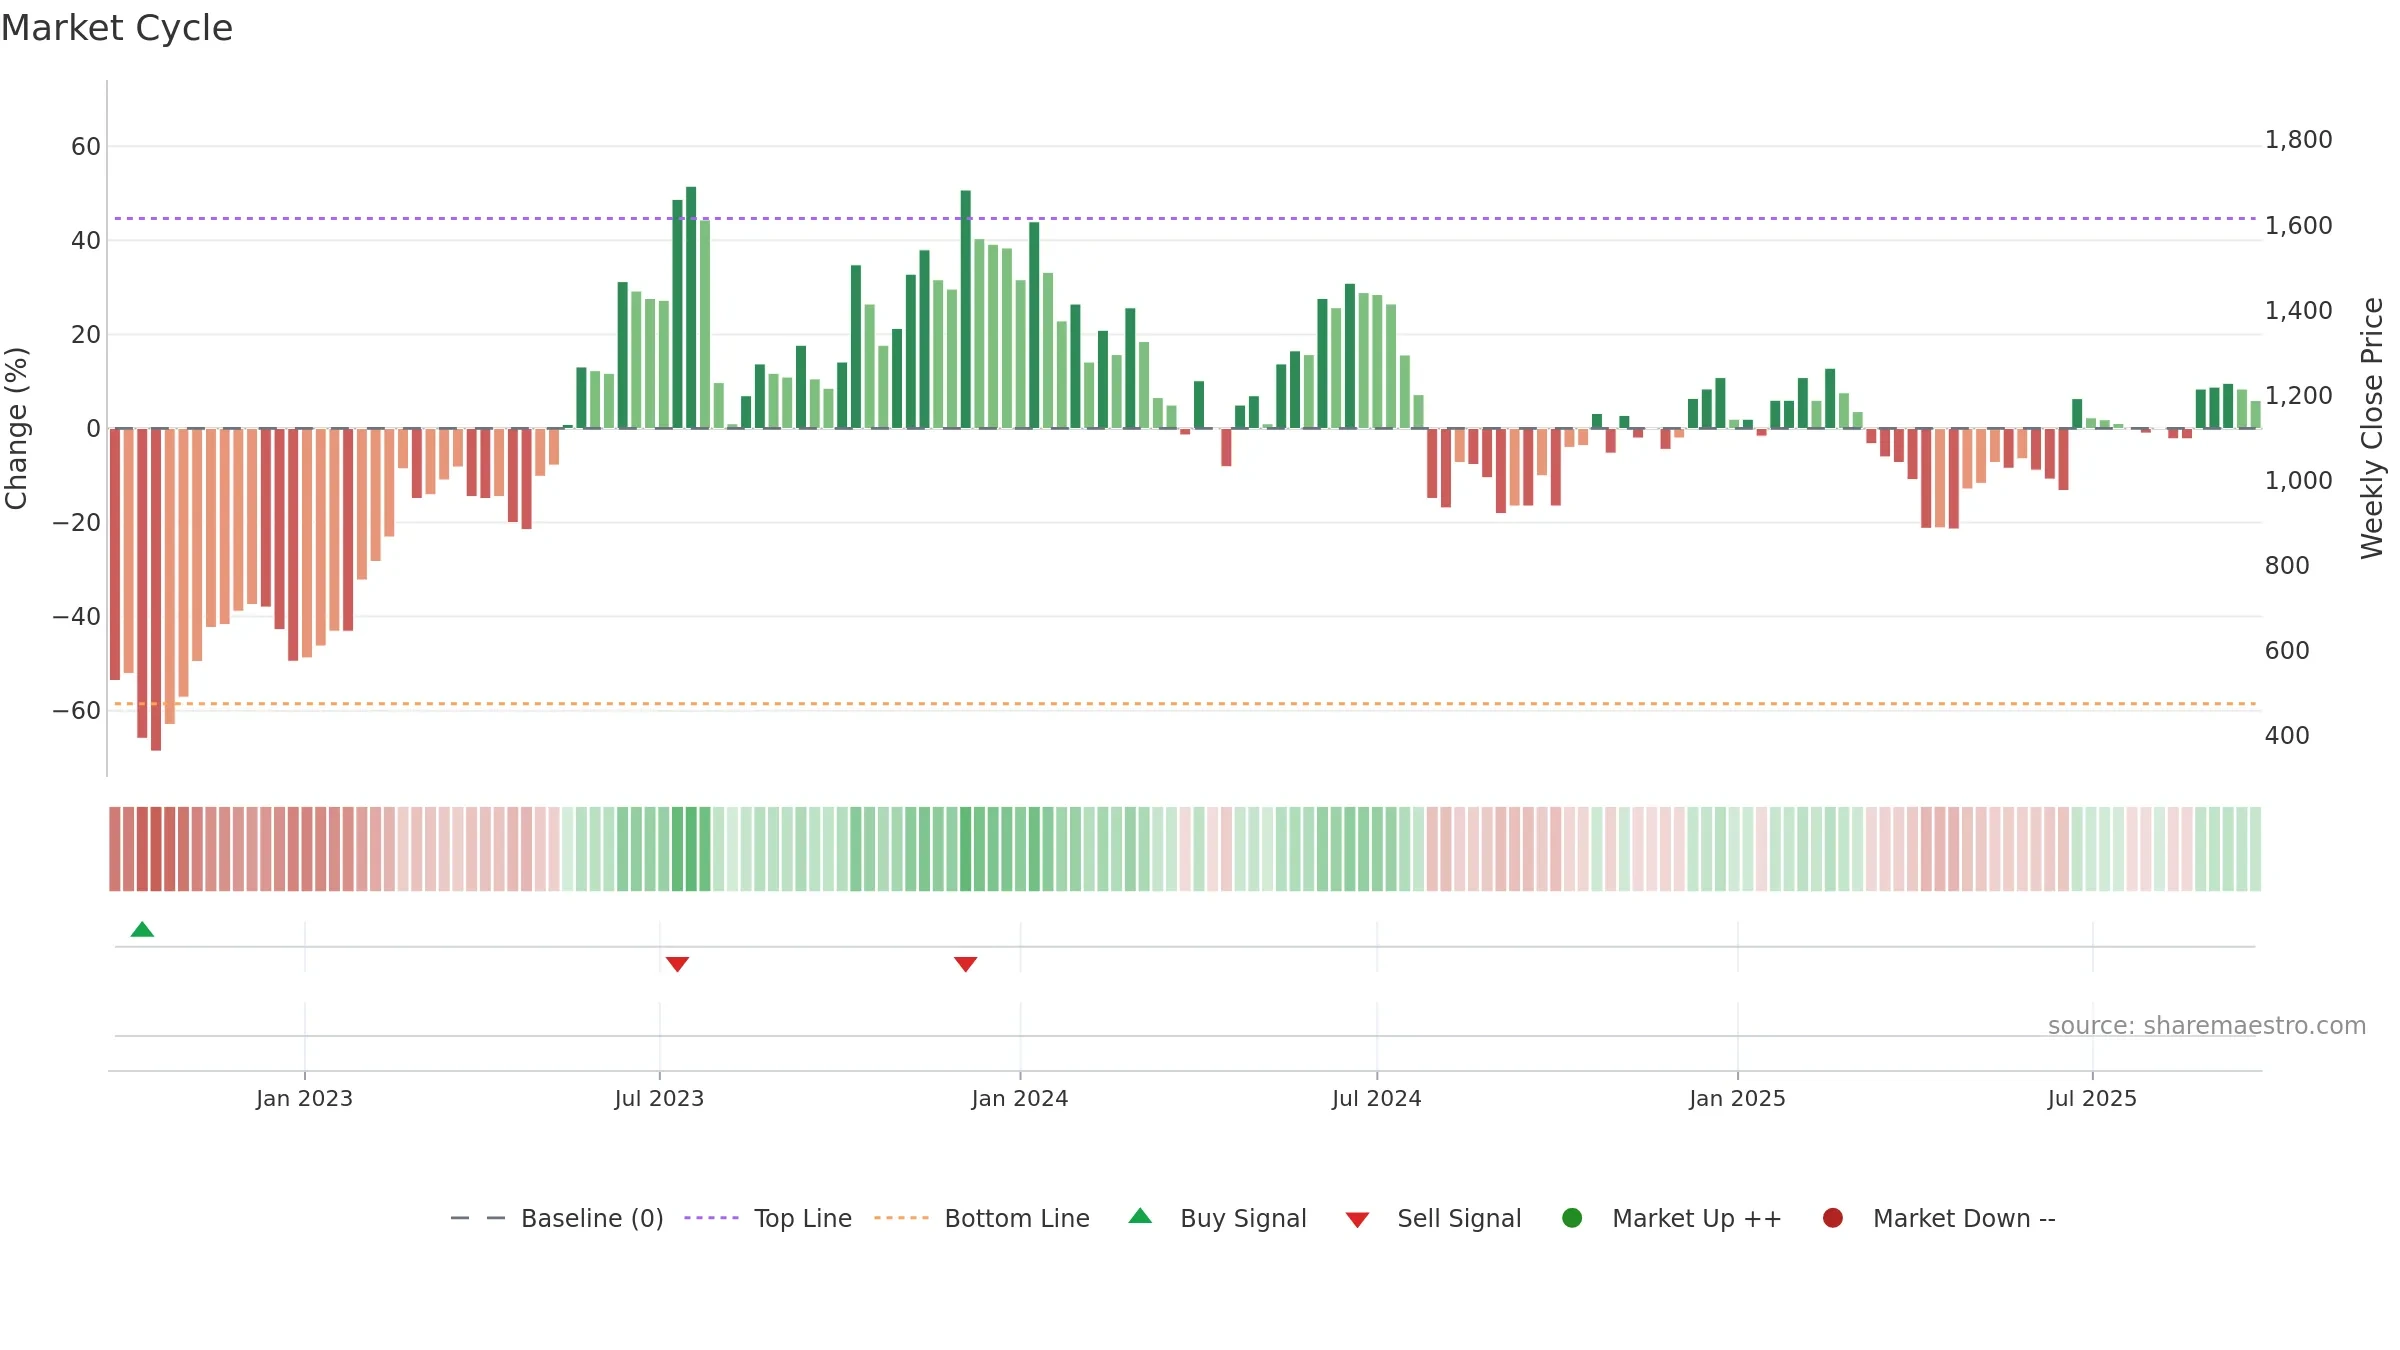This screenshot has height=1350, width=2400.
Task: Click the 1,600 price axis label
Action: [x=2298, y=226]
